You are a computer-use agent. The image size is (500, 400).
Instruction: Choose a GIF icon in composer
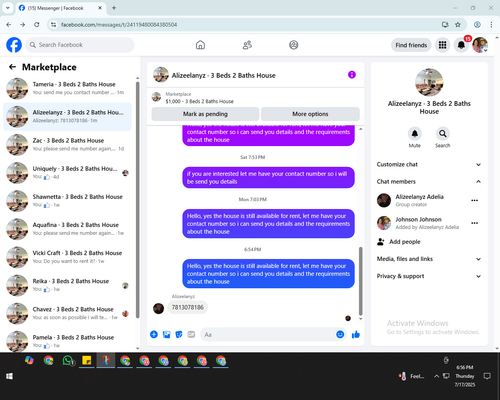191,334
